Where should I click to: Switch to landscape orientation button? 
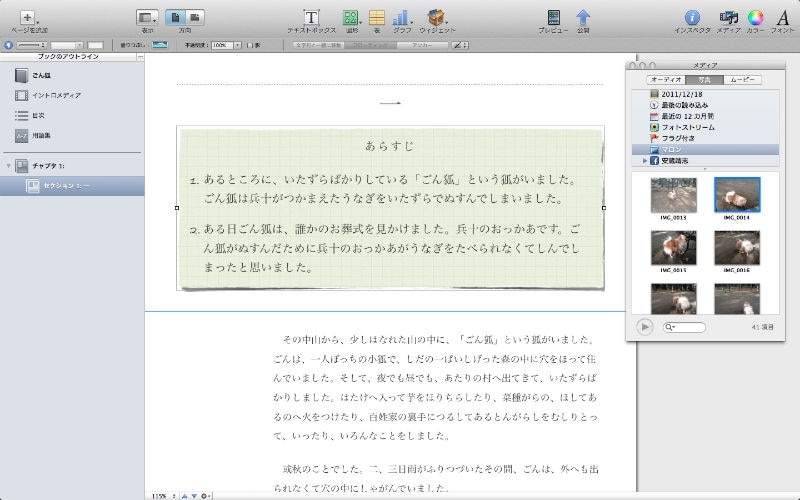[x=194, y=17]
